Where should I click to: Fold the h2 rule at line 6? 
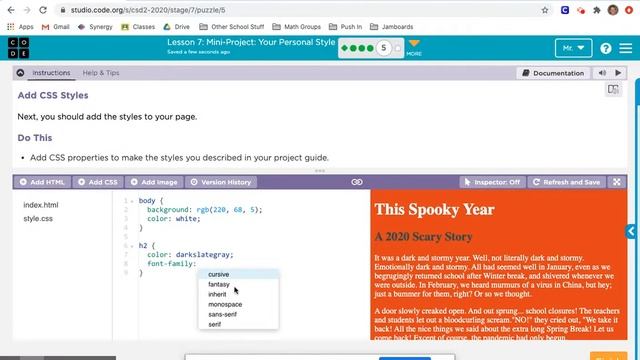[132, 246]
